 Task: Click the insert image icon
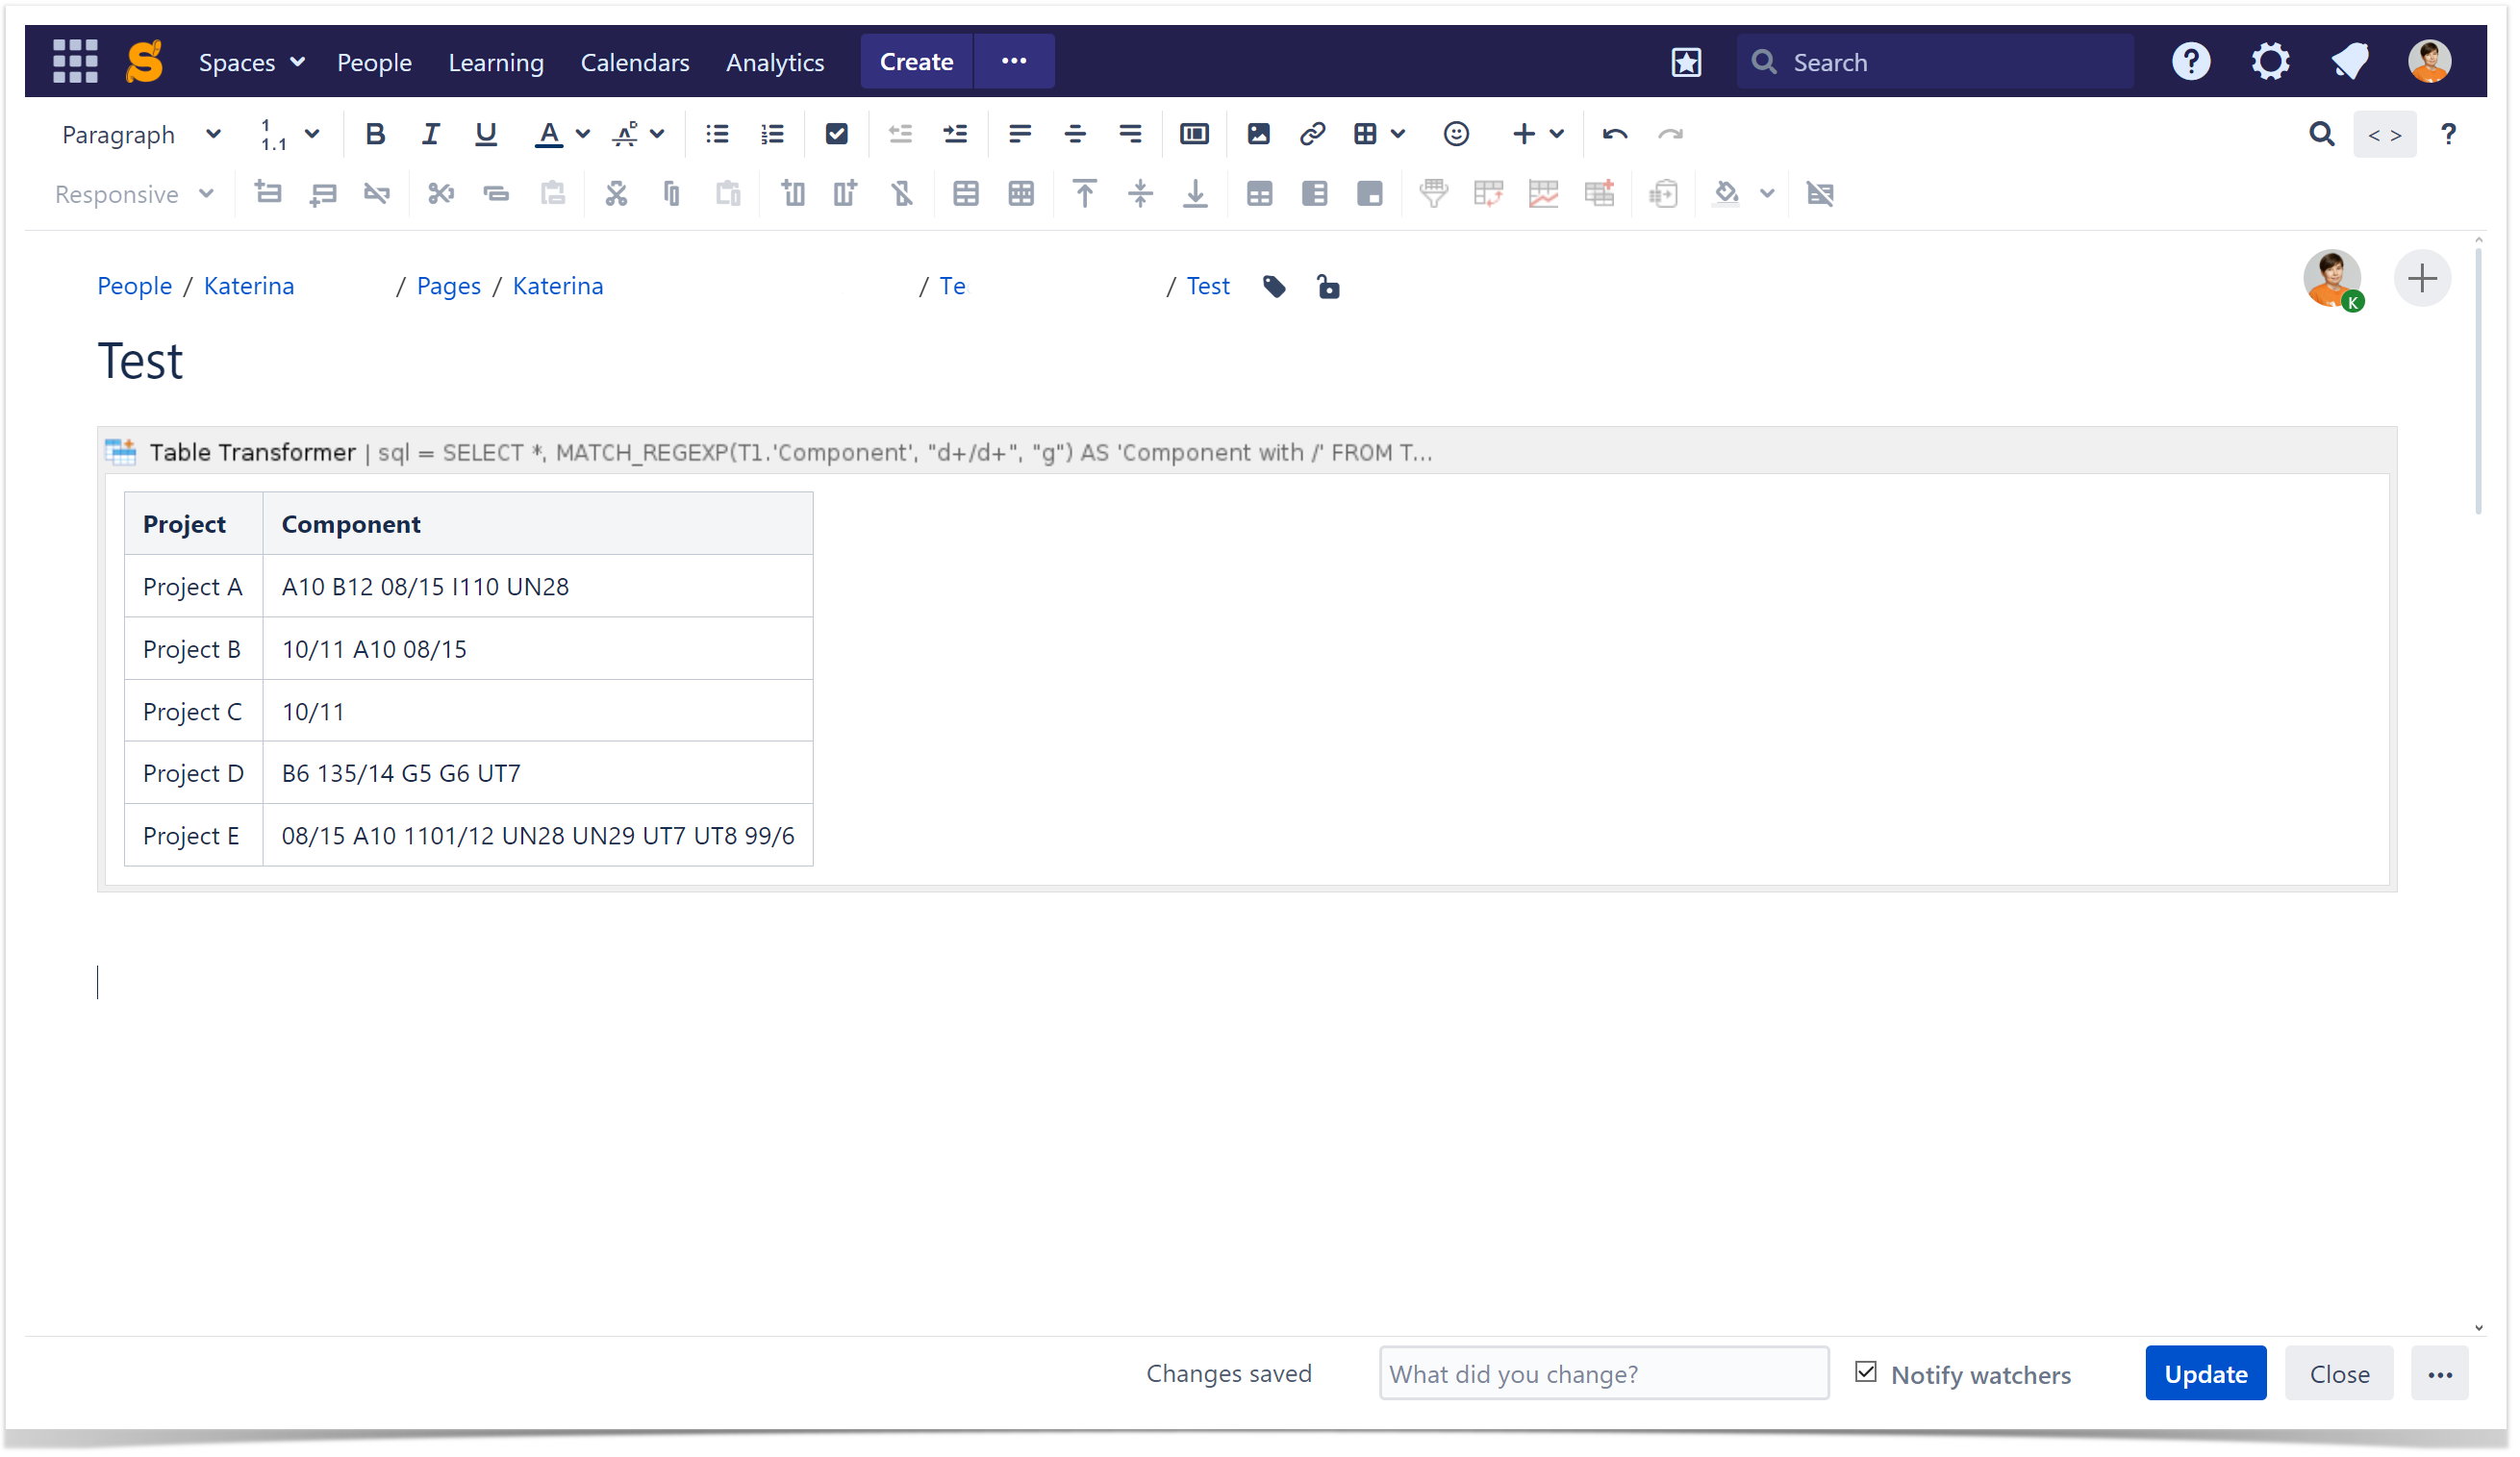pos(1258,134)
